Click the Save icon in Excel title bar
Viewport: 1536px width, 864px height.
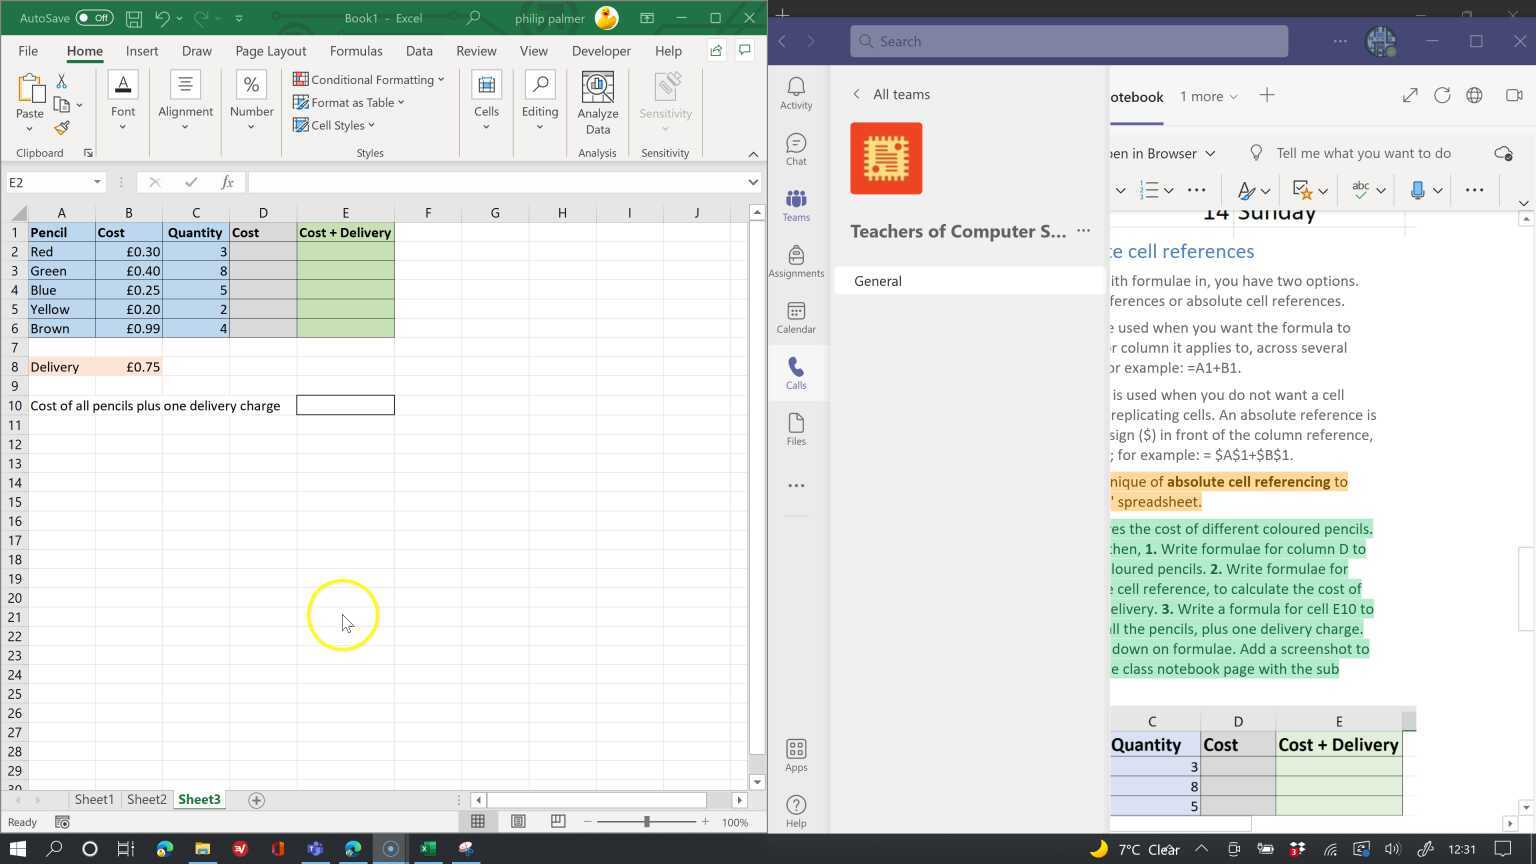click(x=133, y=18)
